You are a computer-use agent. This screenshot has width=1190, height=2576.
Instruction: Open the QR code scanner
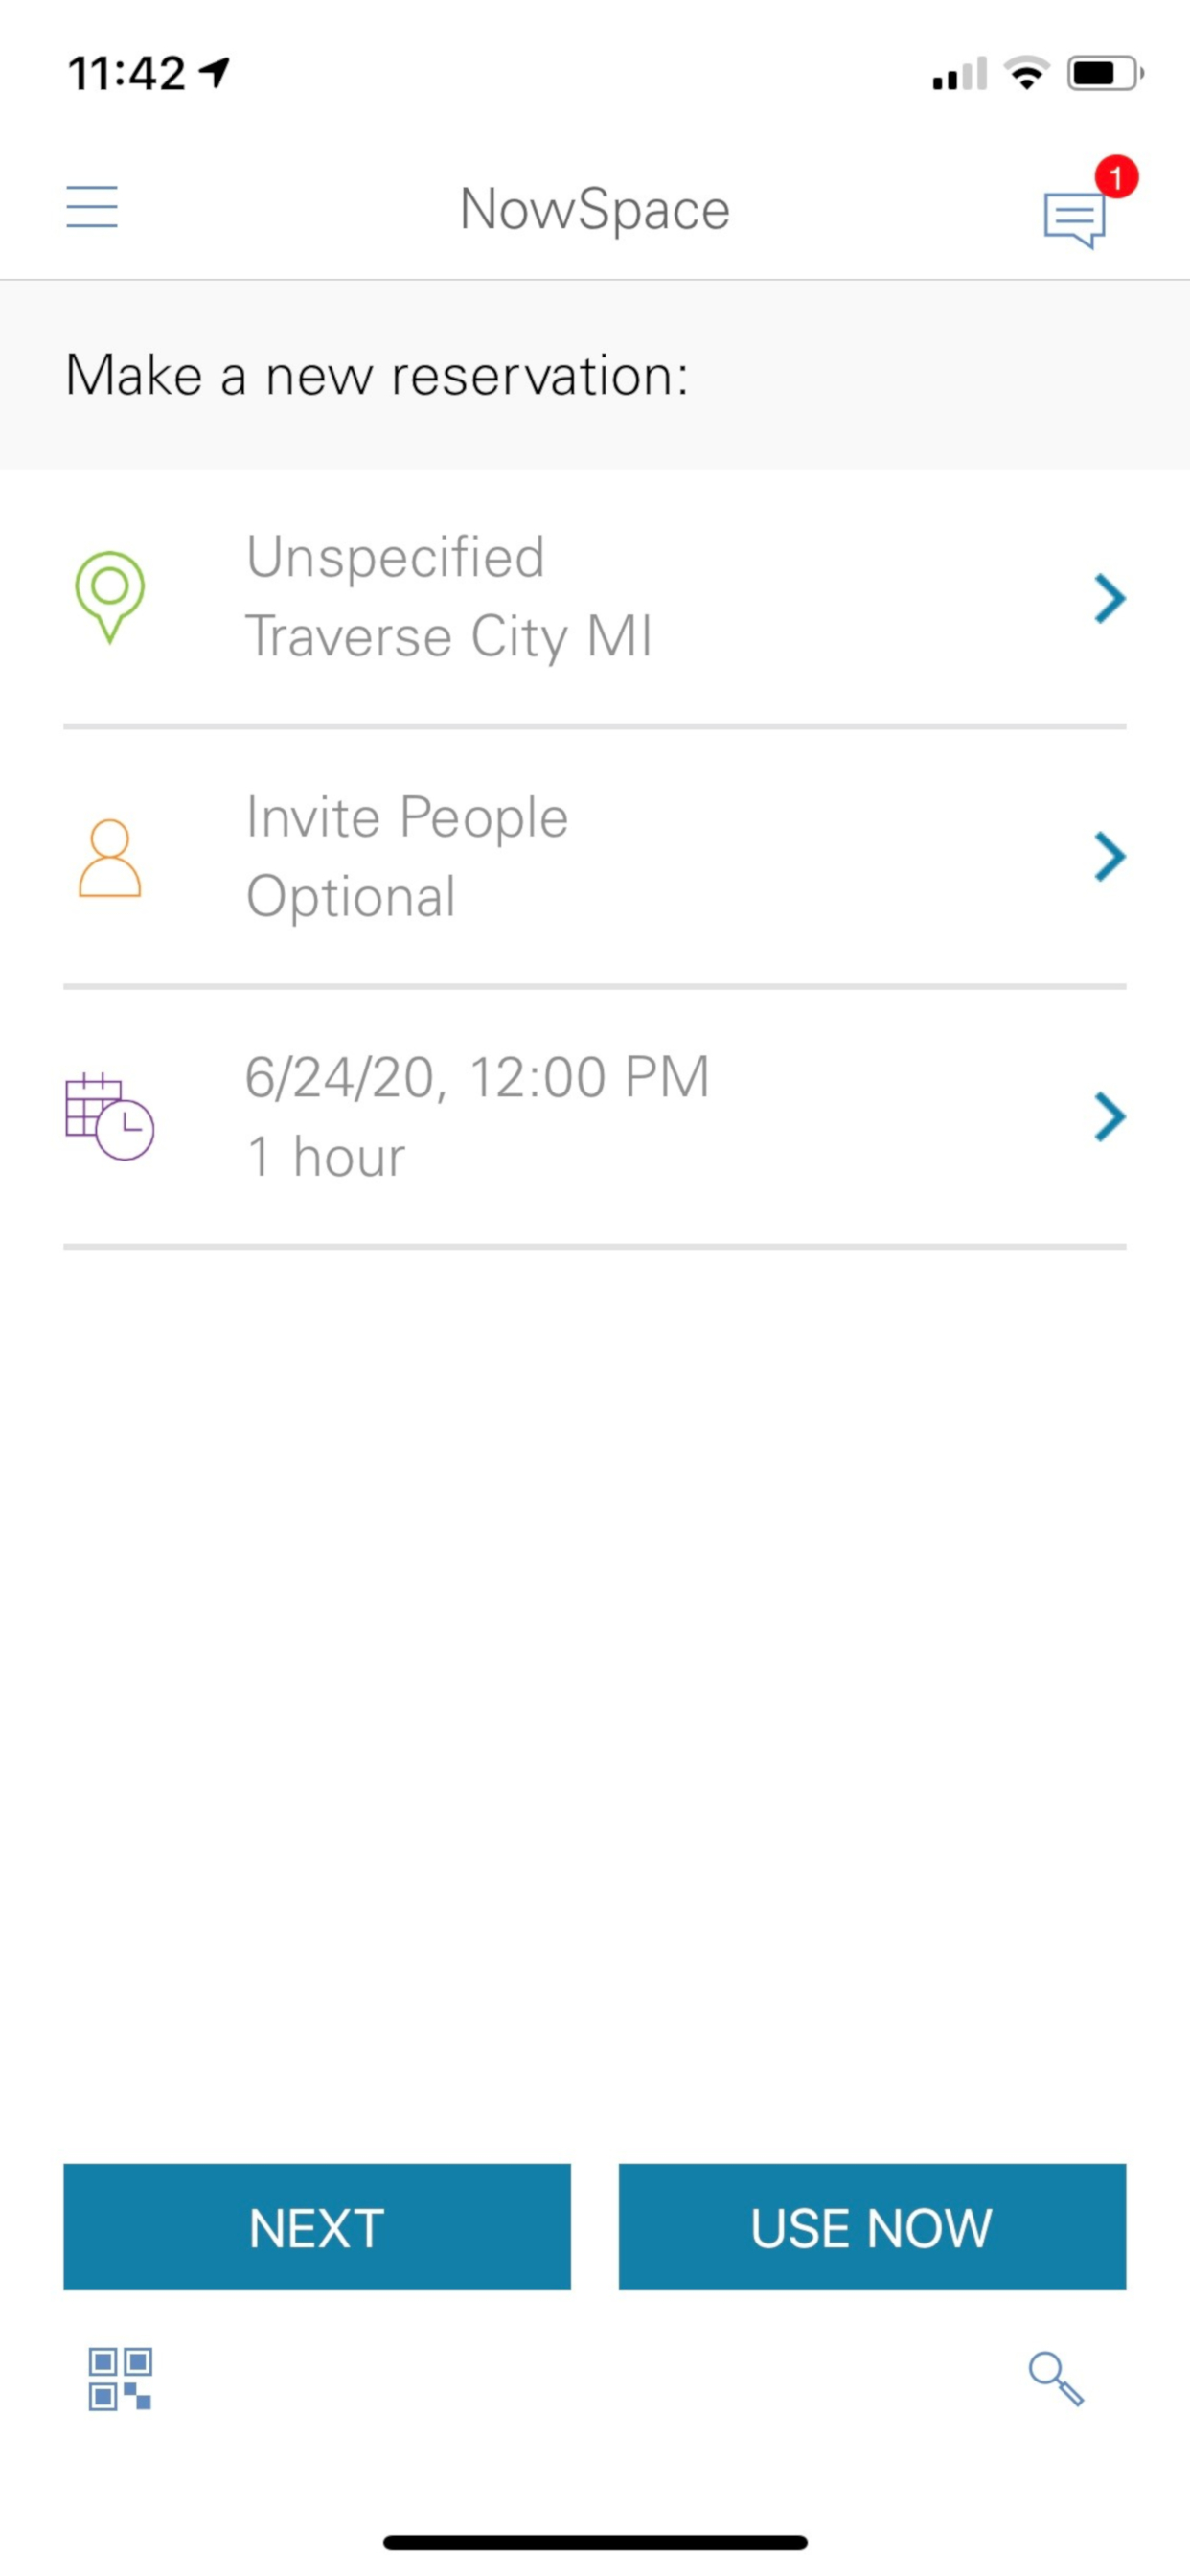pos(120,2379)
